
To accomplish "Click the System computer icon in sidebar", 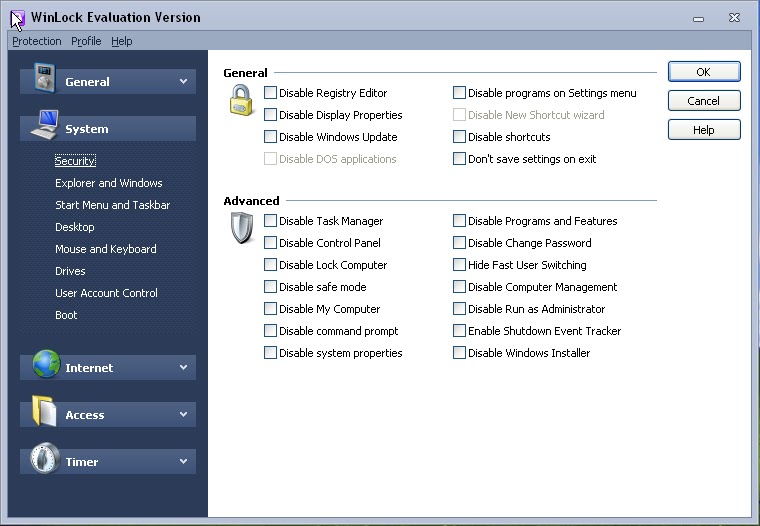I will [x=45, y=125].
